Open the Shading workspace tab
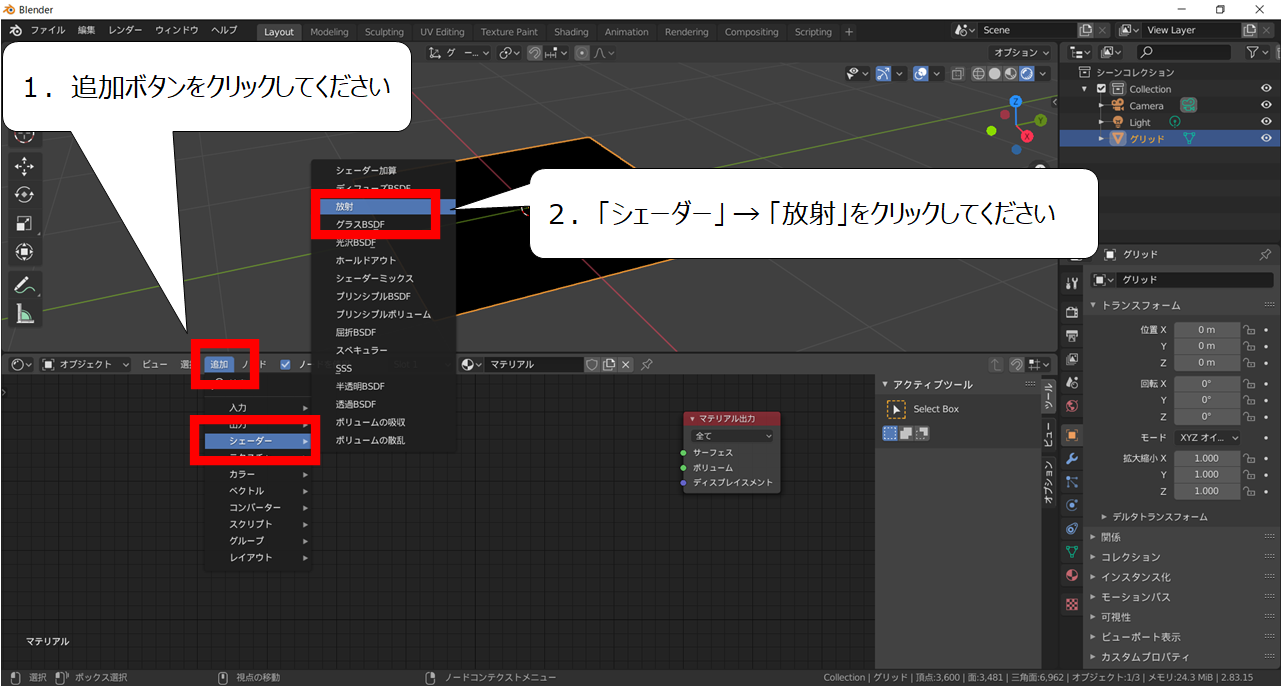Image resolution: width=1281 pixels, height=686 pixels. coord(571,32)
